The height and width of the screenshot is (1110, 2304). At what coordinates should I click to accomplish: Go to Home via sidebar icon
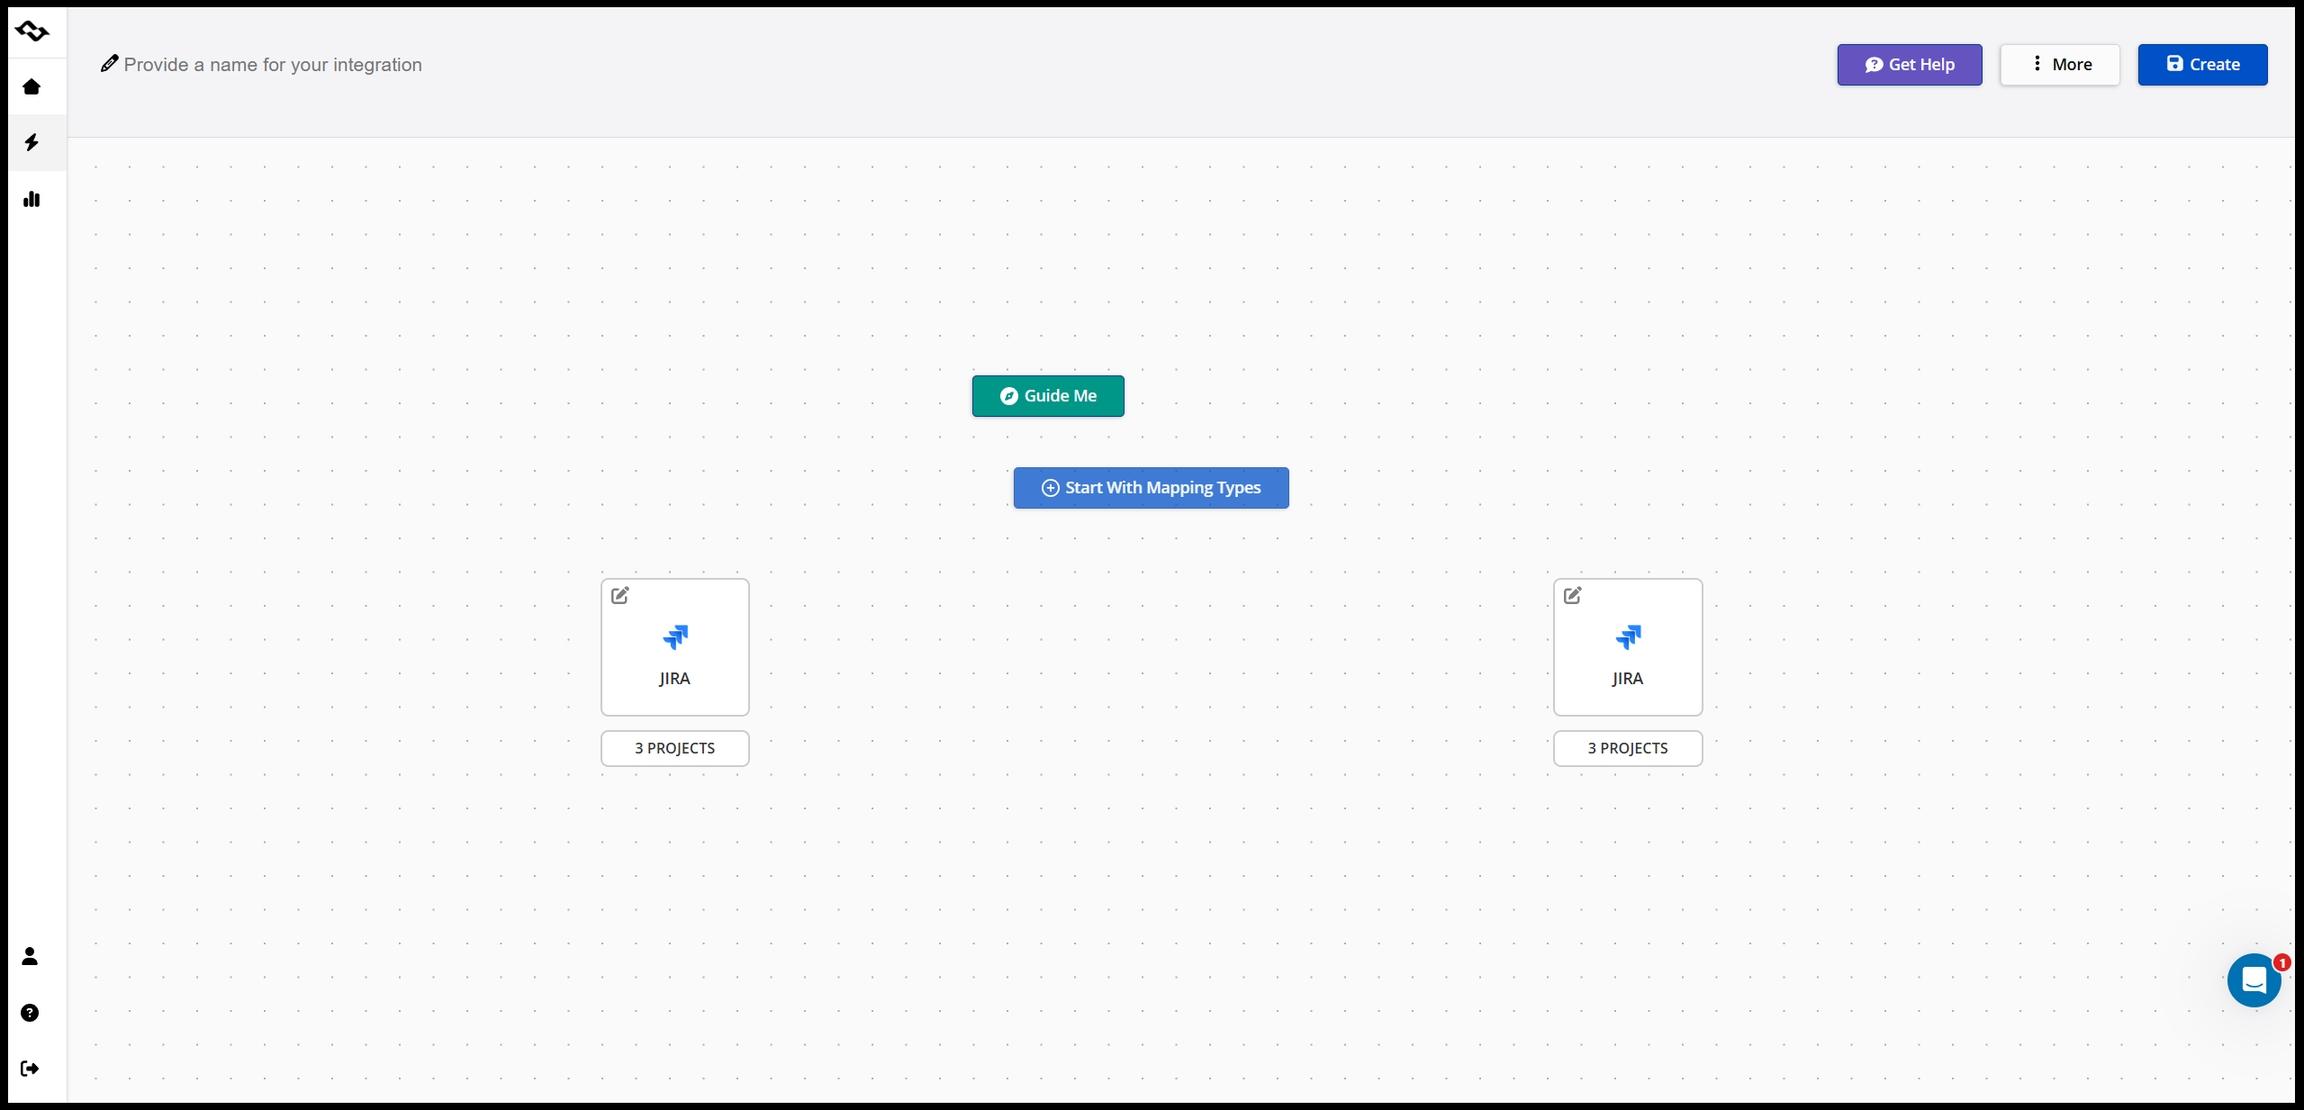click(32, 87)
